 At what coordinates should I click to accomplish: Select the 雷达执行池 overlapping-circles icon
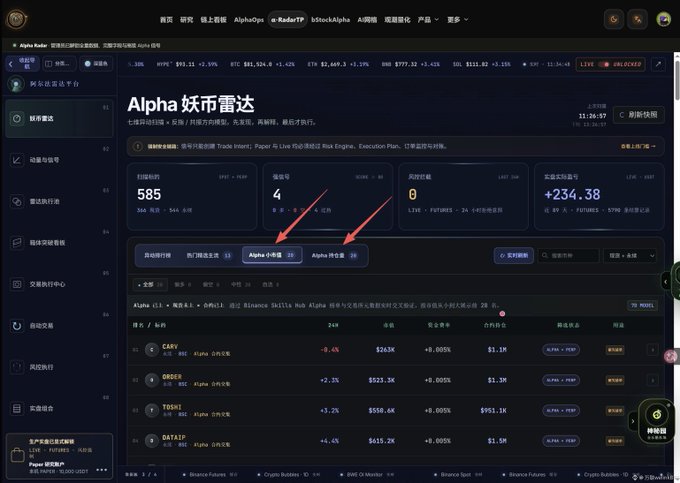pyautogui.click(x=16, y=202)
